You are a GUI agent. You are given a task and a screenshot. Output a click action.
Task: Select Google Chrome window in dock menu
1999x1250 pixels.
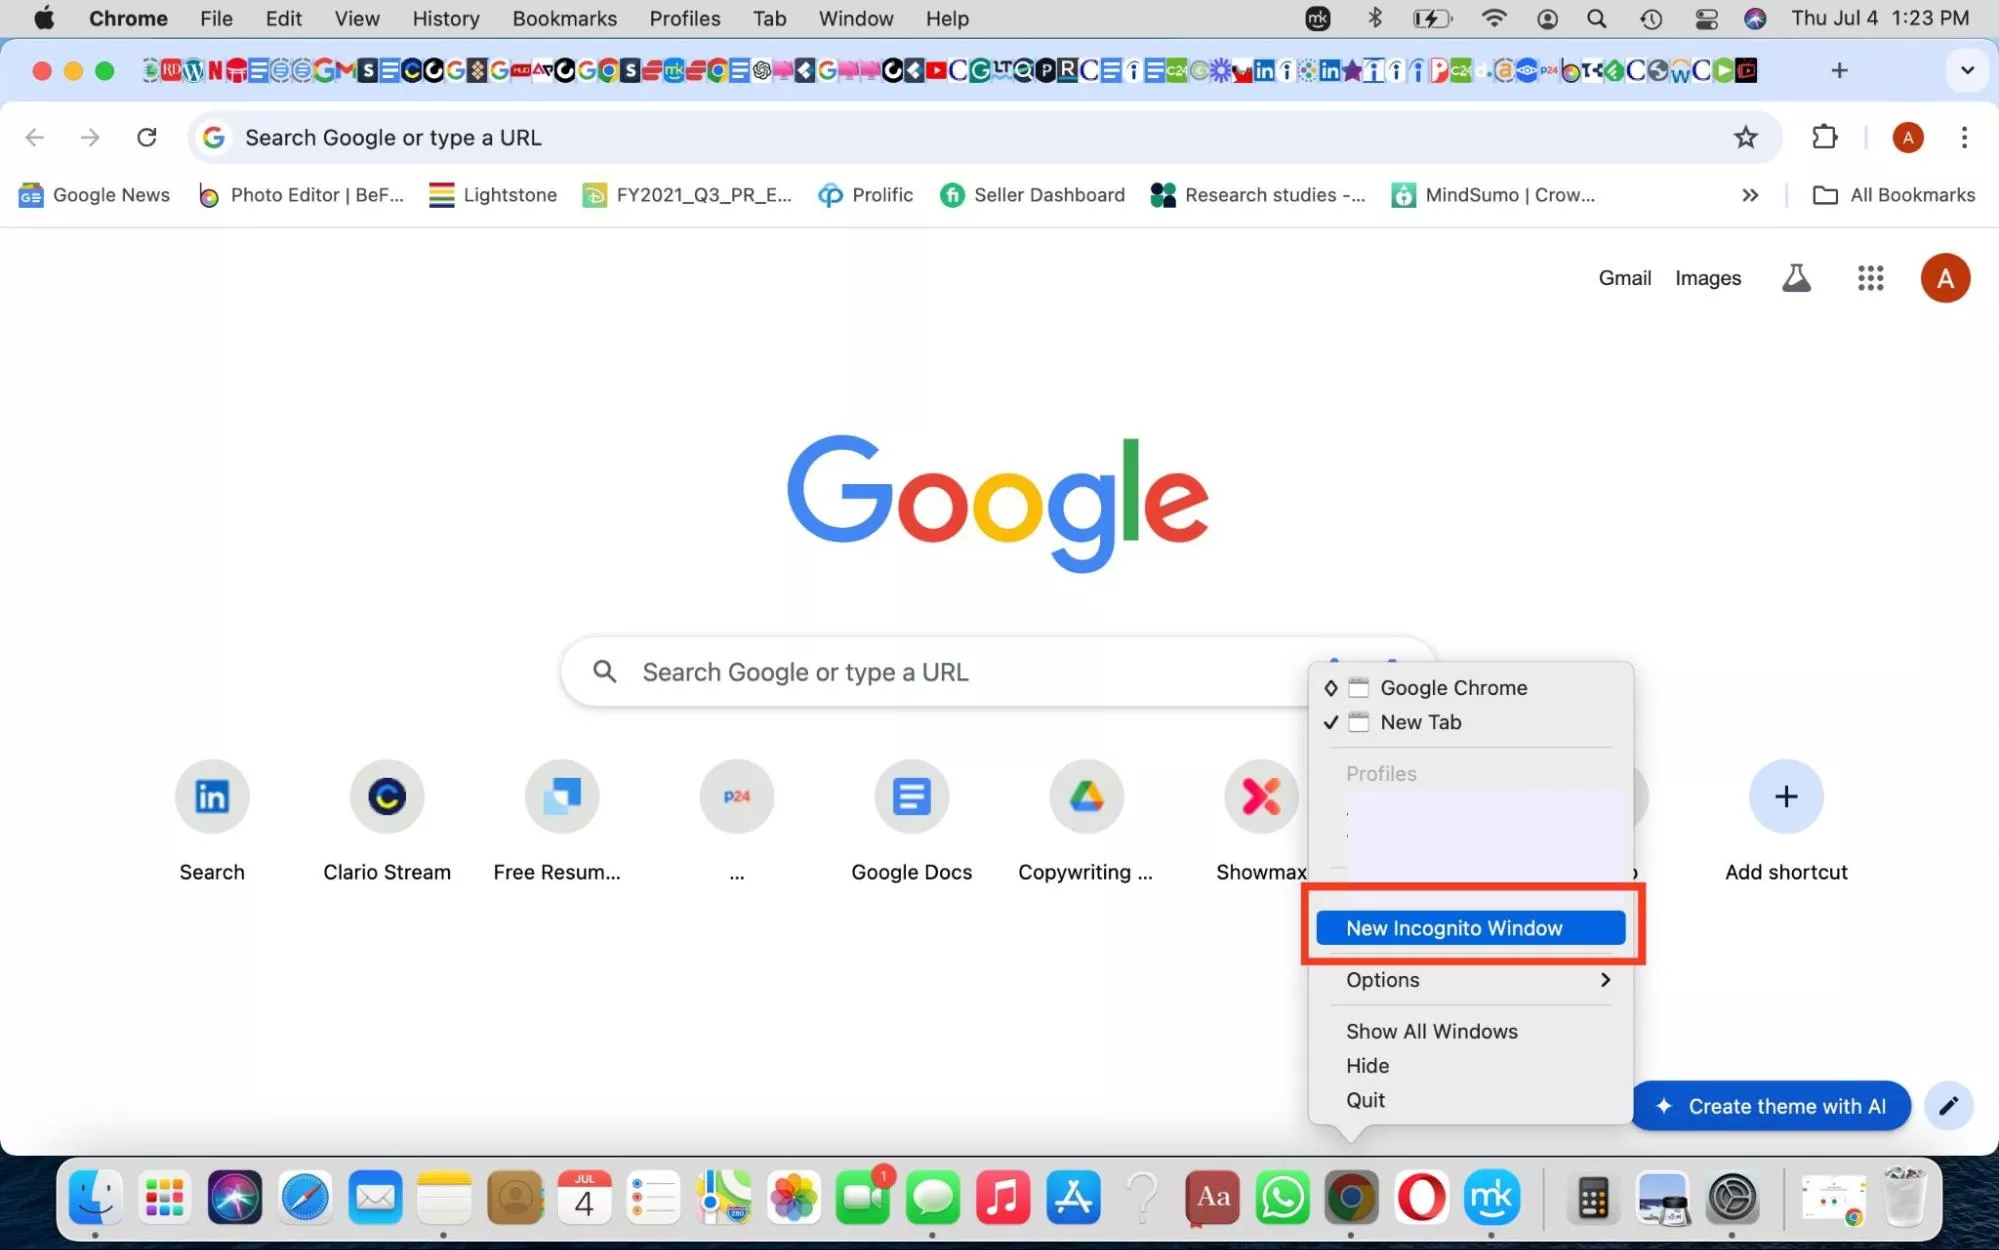point(1453,688)
